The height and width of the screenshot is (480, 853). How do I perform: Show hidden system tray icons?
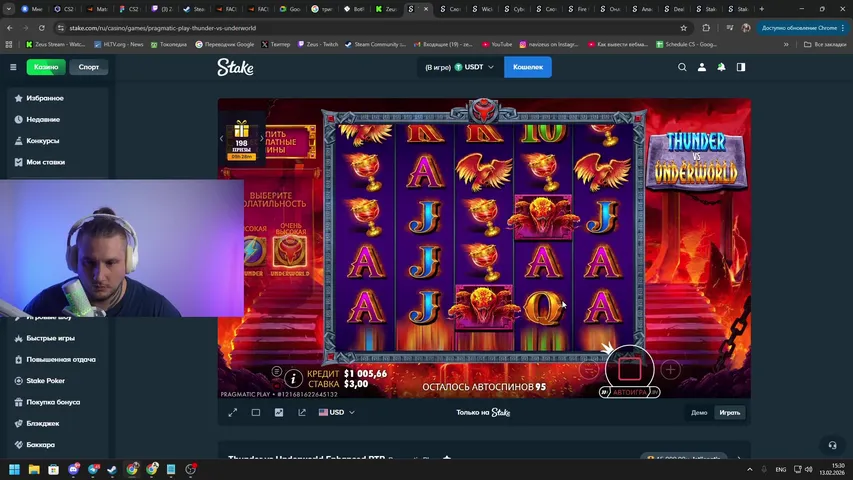[750, 469]
